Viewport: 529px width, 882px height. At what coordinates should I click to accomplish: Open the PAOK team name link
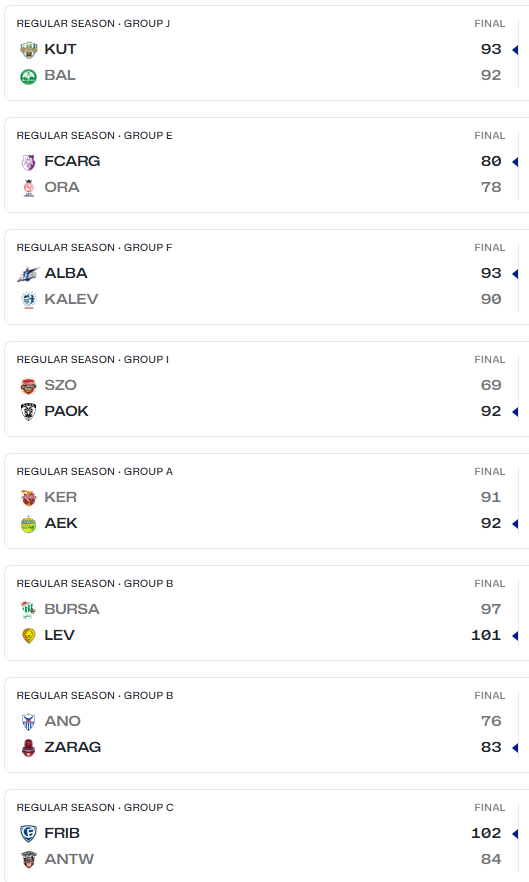(66, 411)
